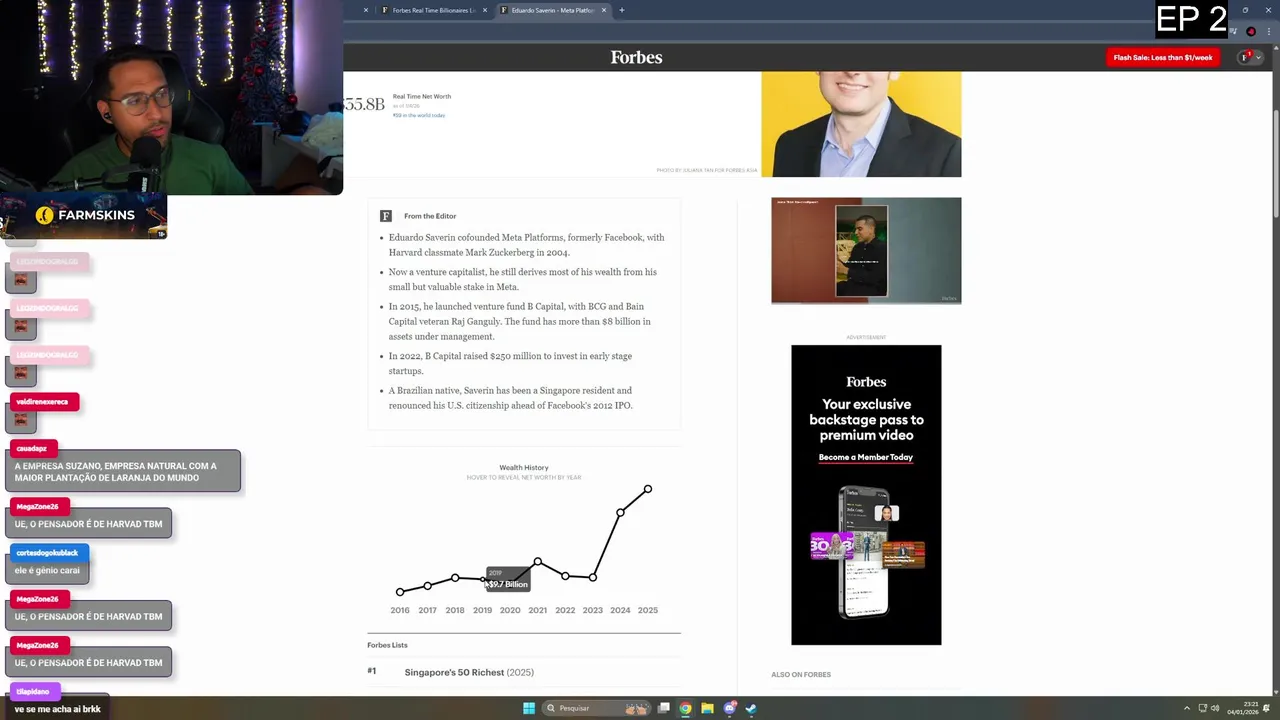Click the Forbes premium video advertisement
This screenshot has width=1280, height=720.
[x=866, y=495]
